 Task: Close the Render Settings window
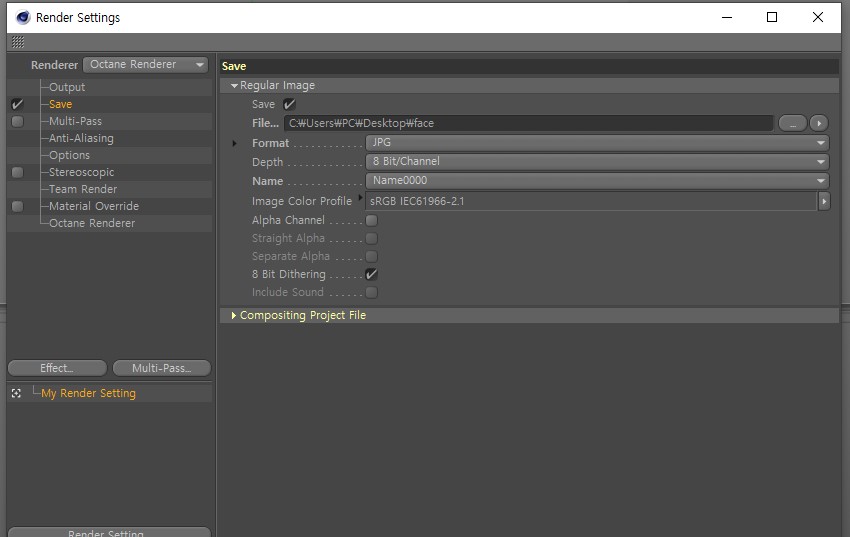tap(818, 17)
